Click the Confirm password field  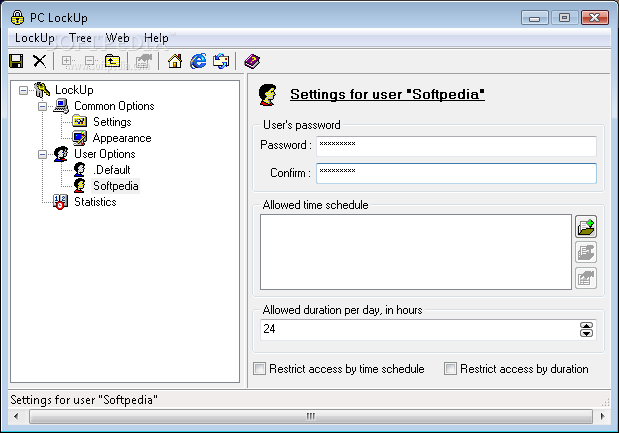(456, 173)
